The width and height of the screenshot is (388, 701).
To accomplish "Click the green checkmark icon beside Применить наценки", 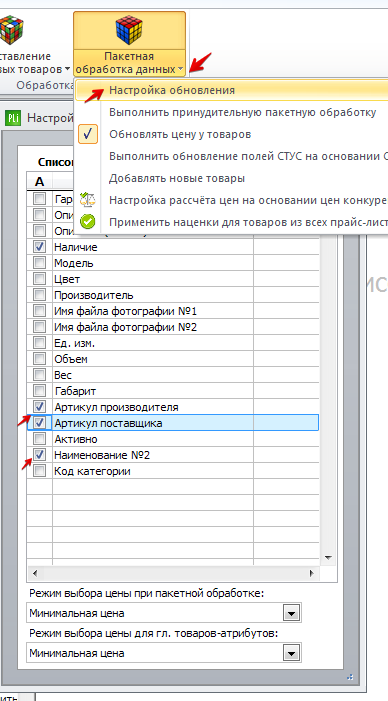I will pos(88,221).
